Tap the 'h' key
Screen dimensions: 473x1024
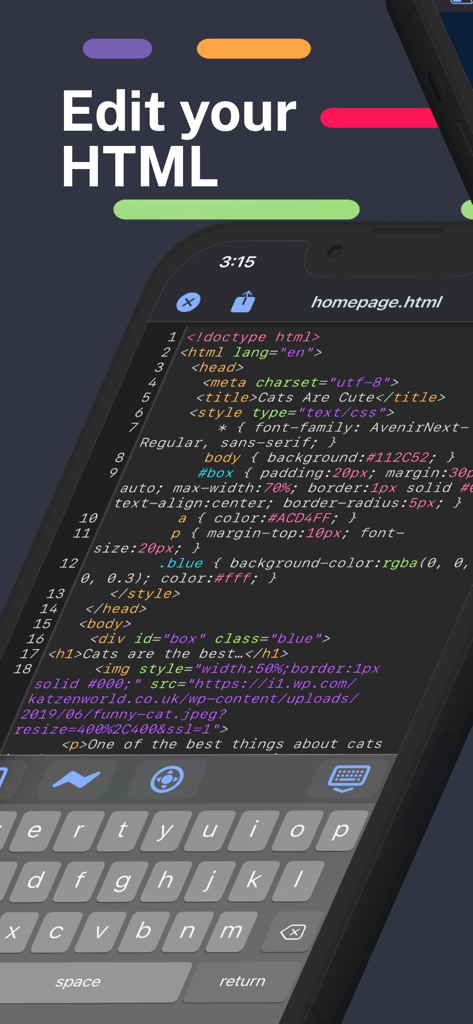[166, 882]
